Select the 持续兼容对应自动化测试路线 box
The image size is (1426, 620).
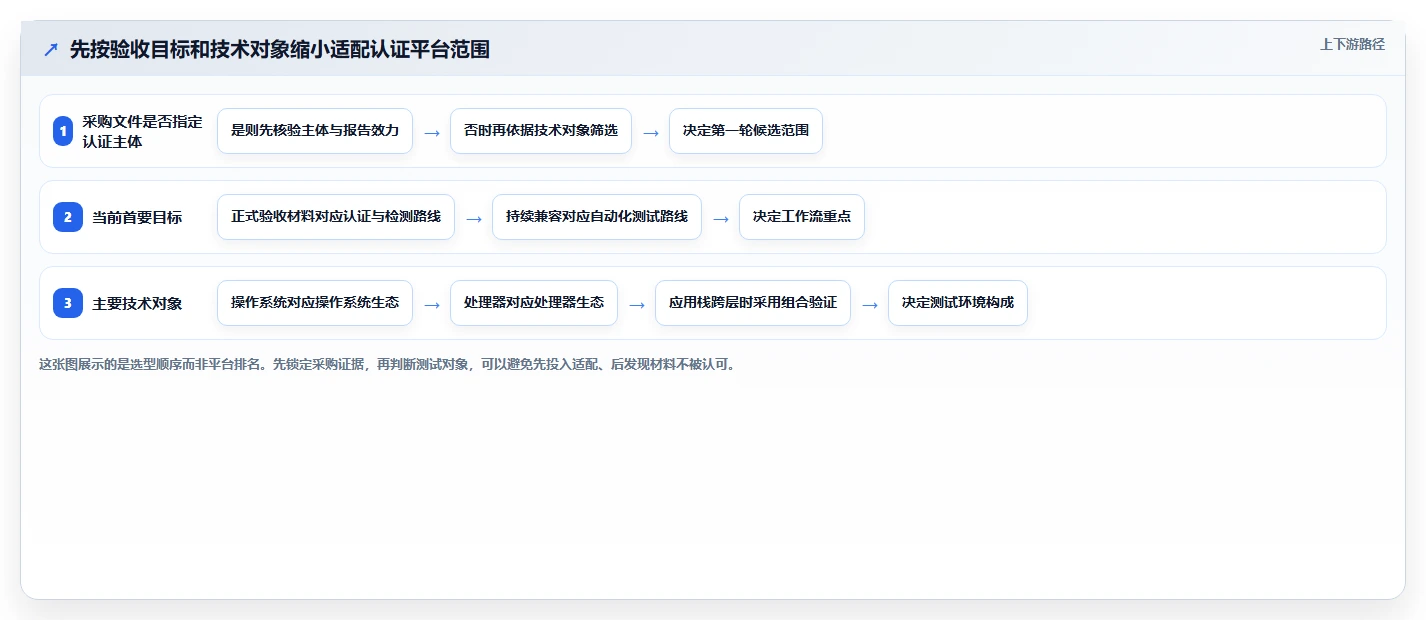597,217
